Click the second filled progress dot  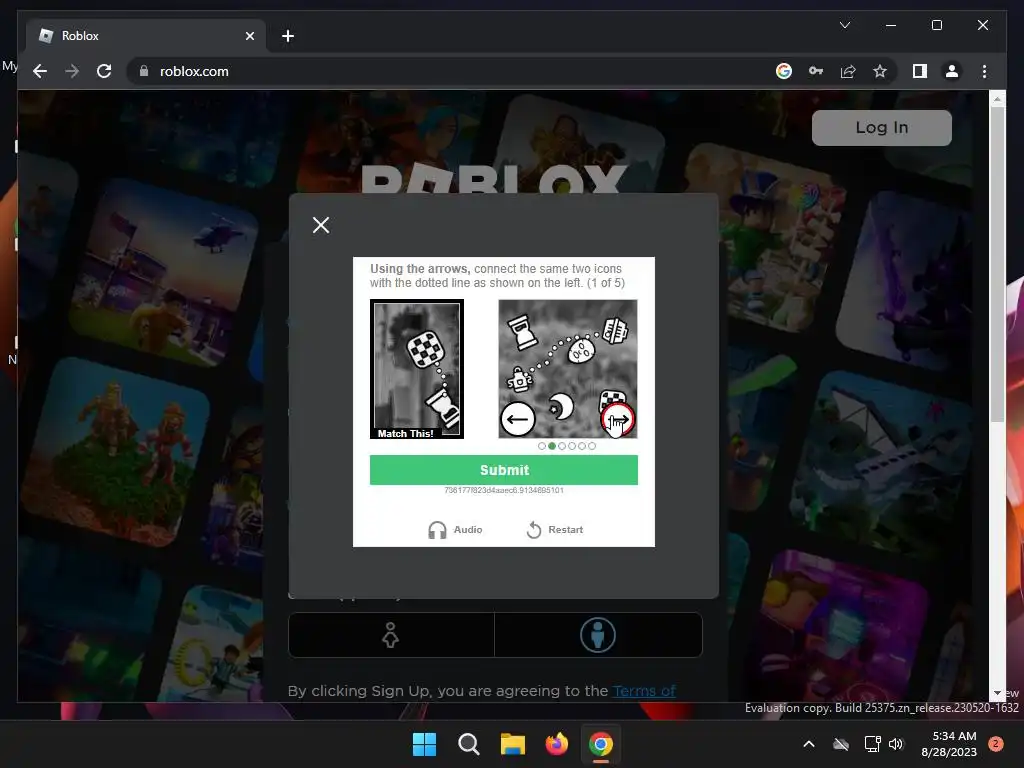[552, 446]
